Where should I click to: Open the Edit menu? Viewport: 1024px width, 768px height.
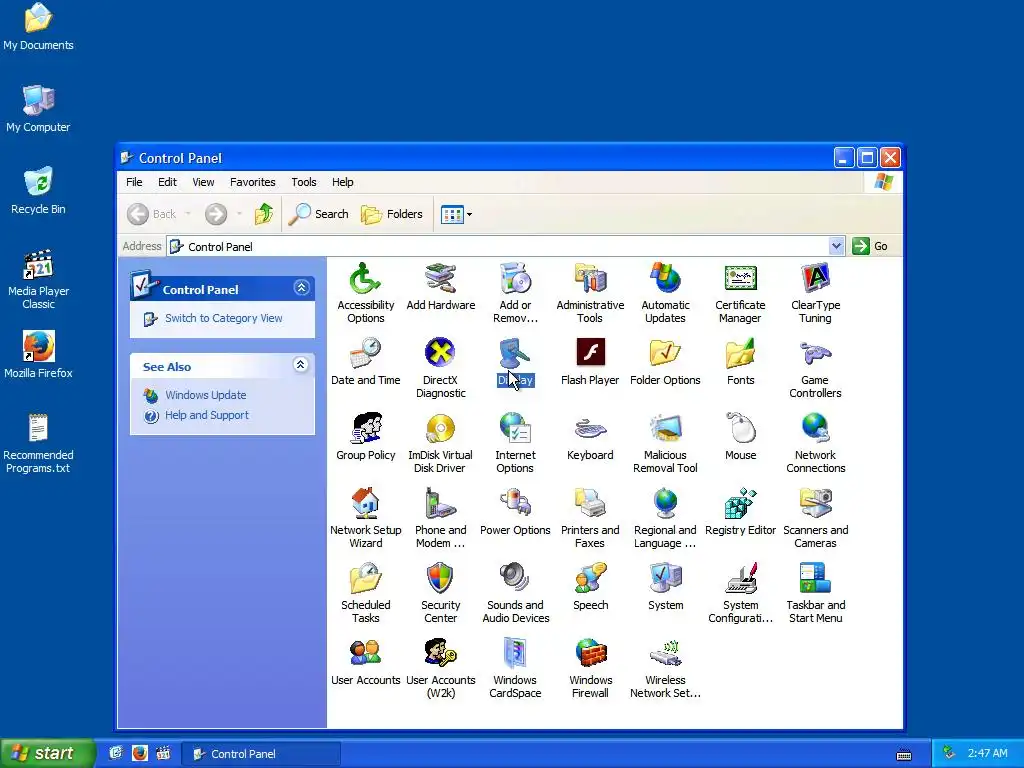[167, 182]
